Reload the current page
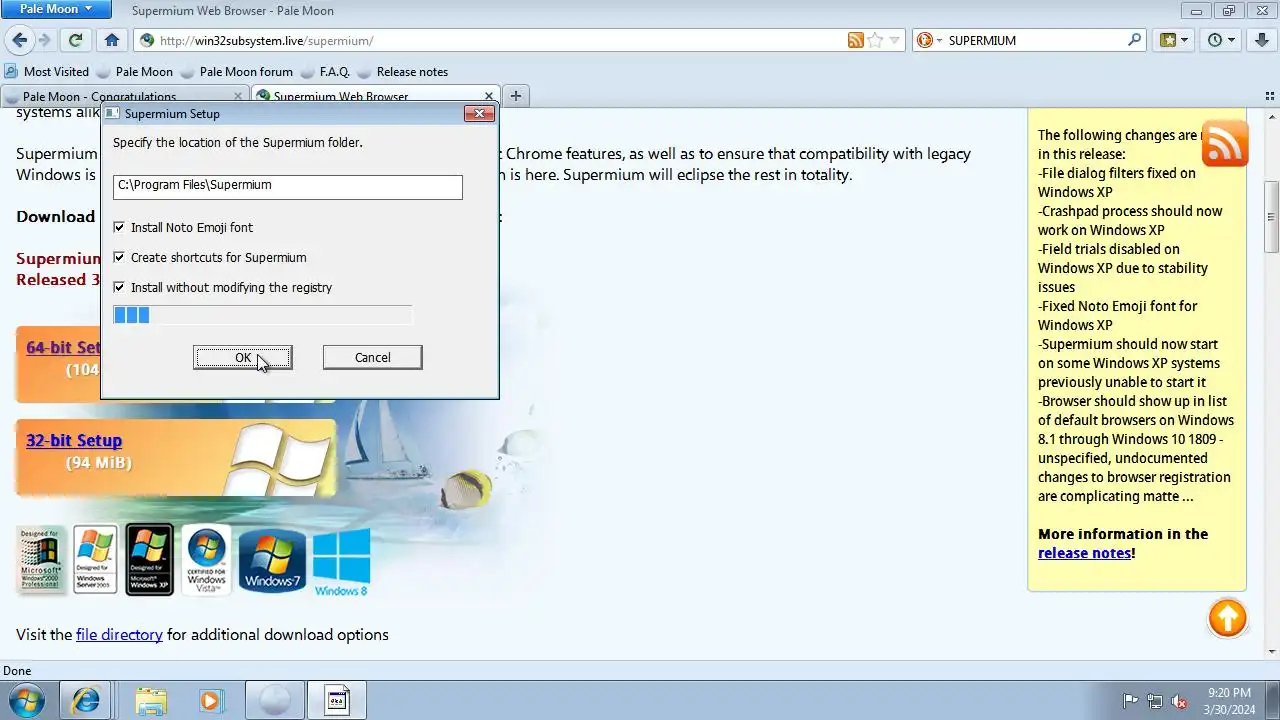Viewport: 1280px width, 720px height. tap(75, 40)
